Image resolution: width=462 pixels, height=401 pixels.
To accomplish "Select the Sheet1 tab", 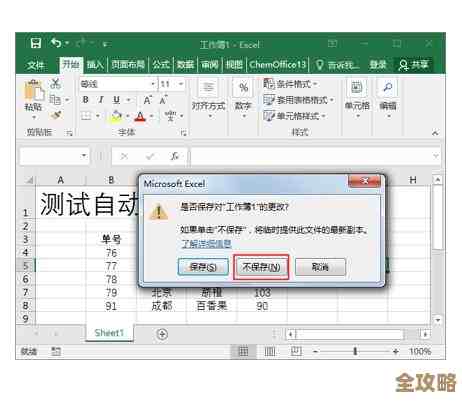I will [109, 333].
